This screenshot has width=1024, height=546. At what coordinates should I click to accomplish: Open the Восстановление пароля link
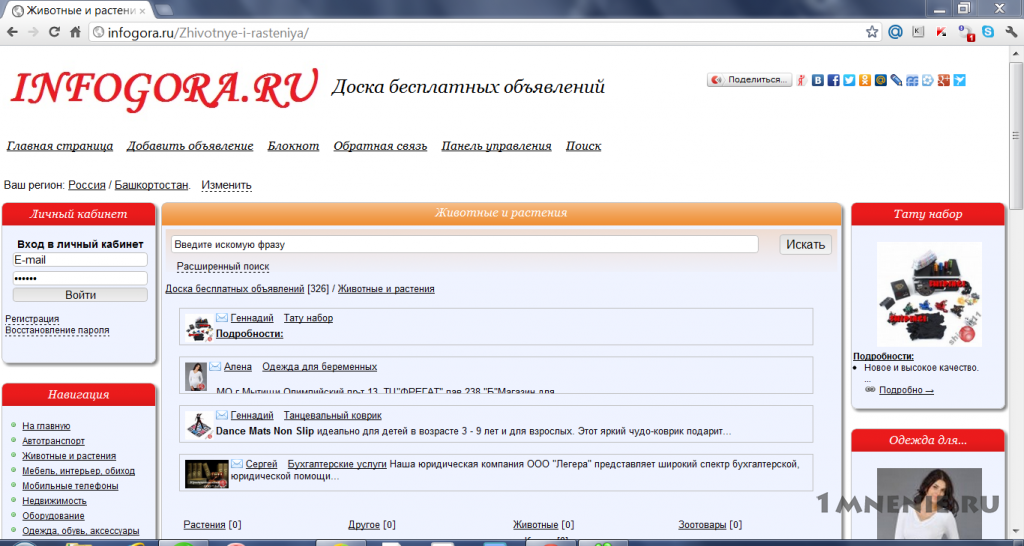57,330
